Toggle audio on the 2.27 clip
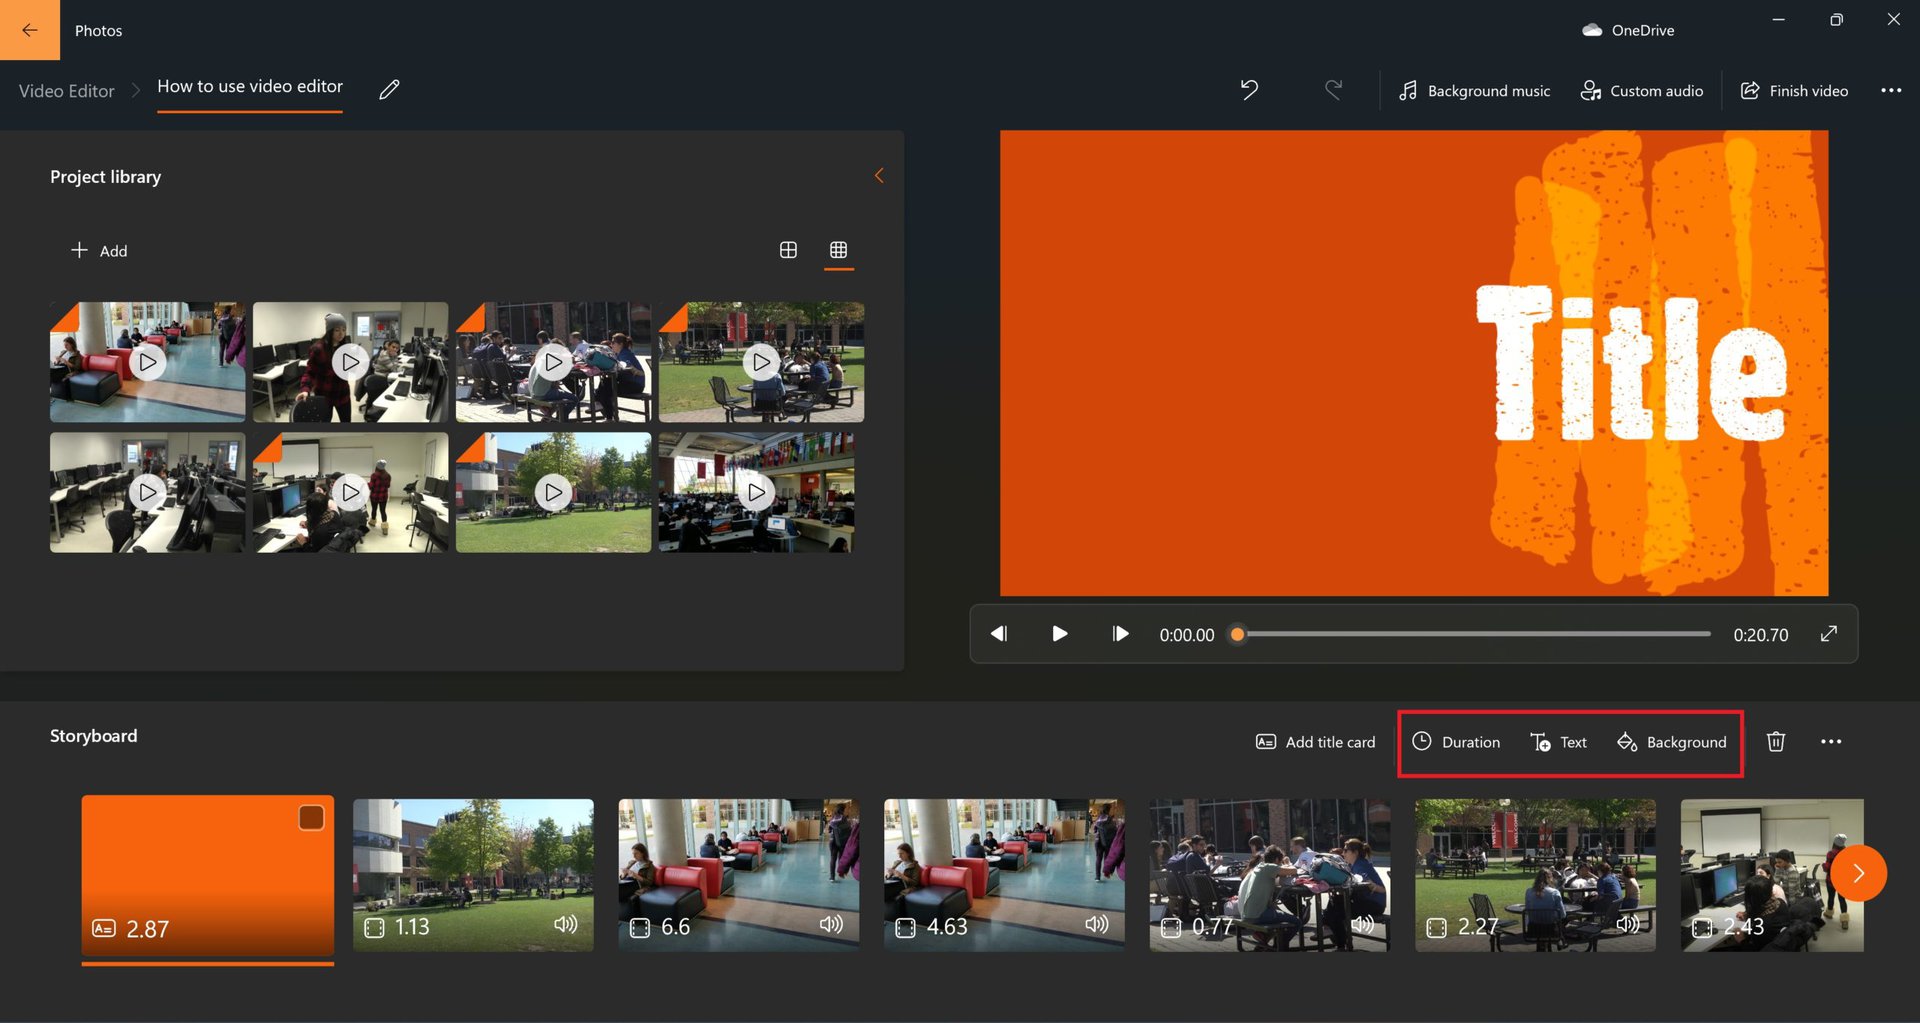The image size is (1920, 1023). pyautogui.click(x=1628, y=924)
